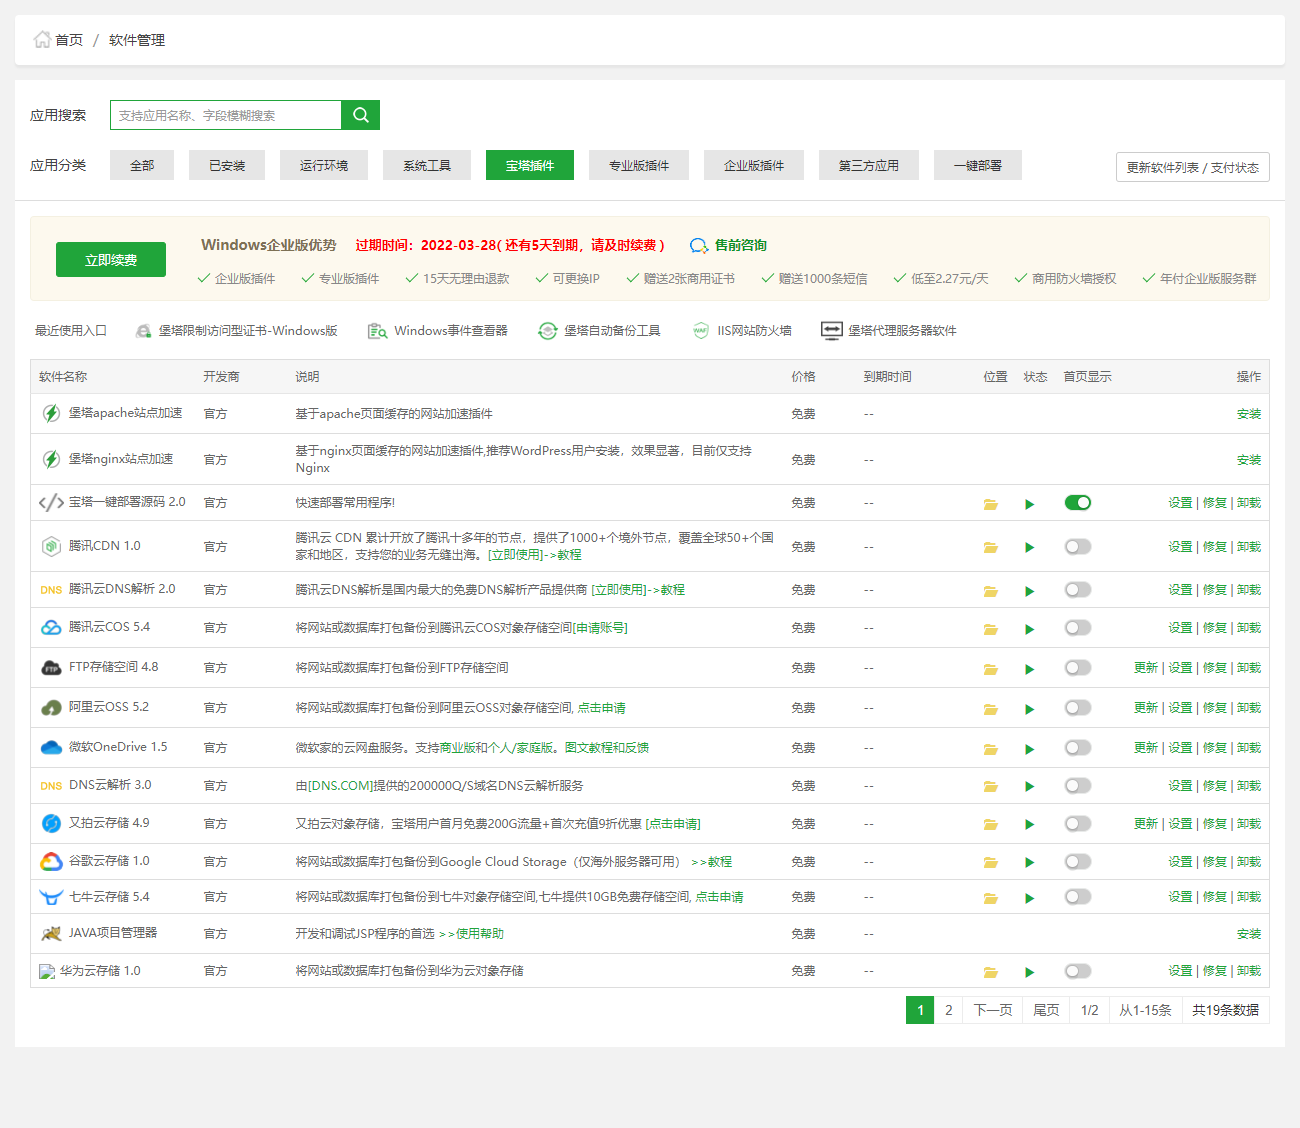Click the 宝塔一键部署源码 code icon
Viewport: 1300px width, 1128px height.
point(51,502)
